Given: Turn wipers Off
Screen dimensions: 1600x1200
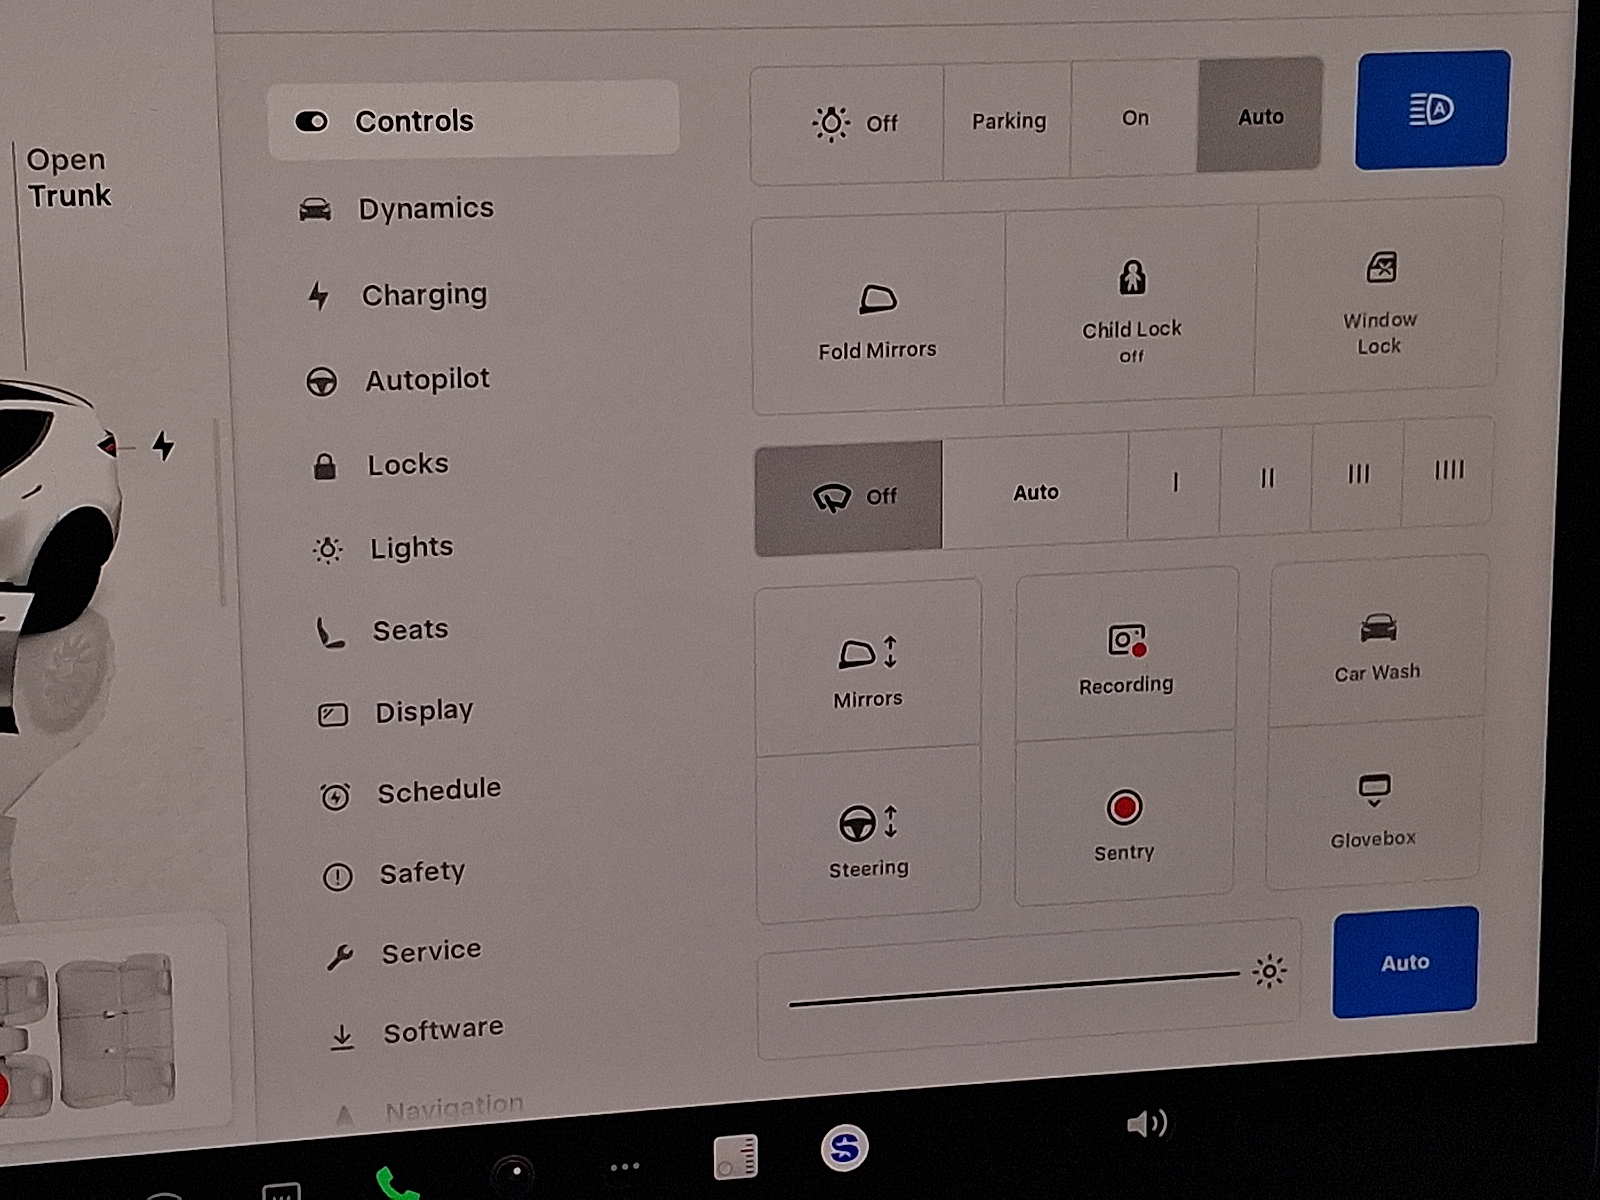Looking at the screenshot, I should pyautogui.click(x=849, y=497).
